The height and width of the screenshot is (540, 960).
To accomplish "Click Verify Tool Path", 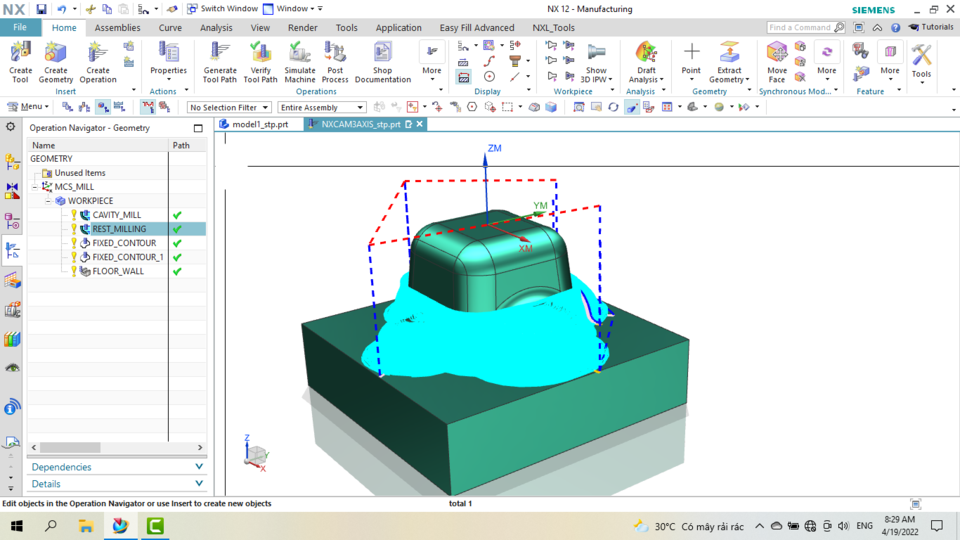I will click(x=260, y=62).
